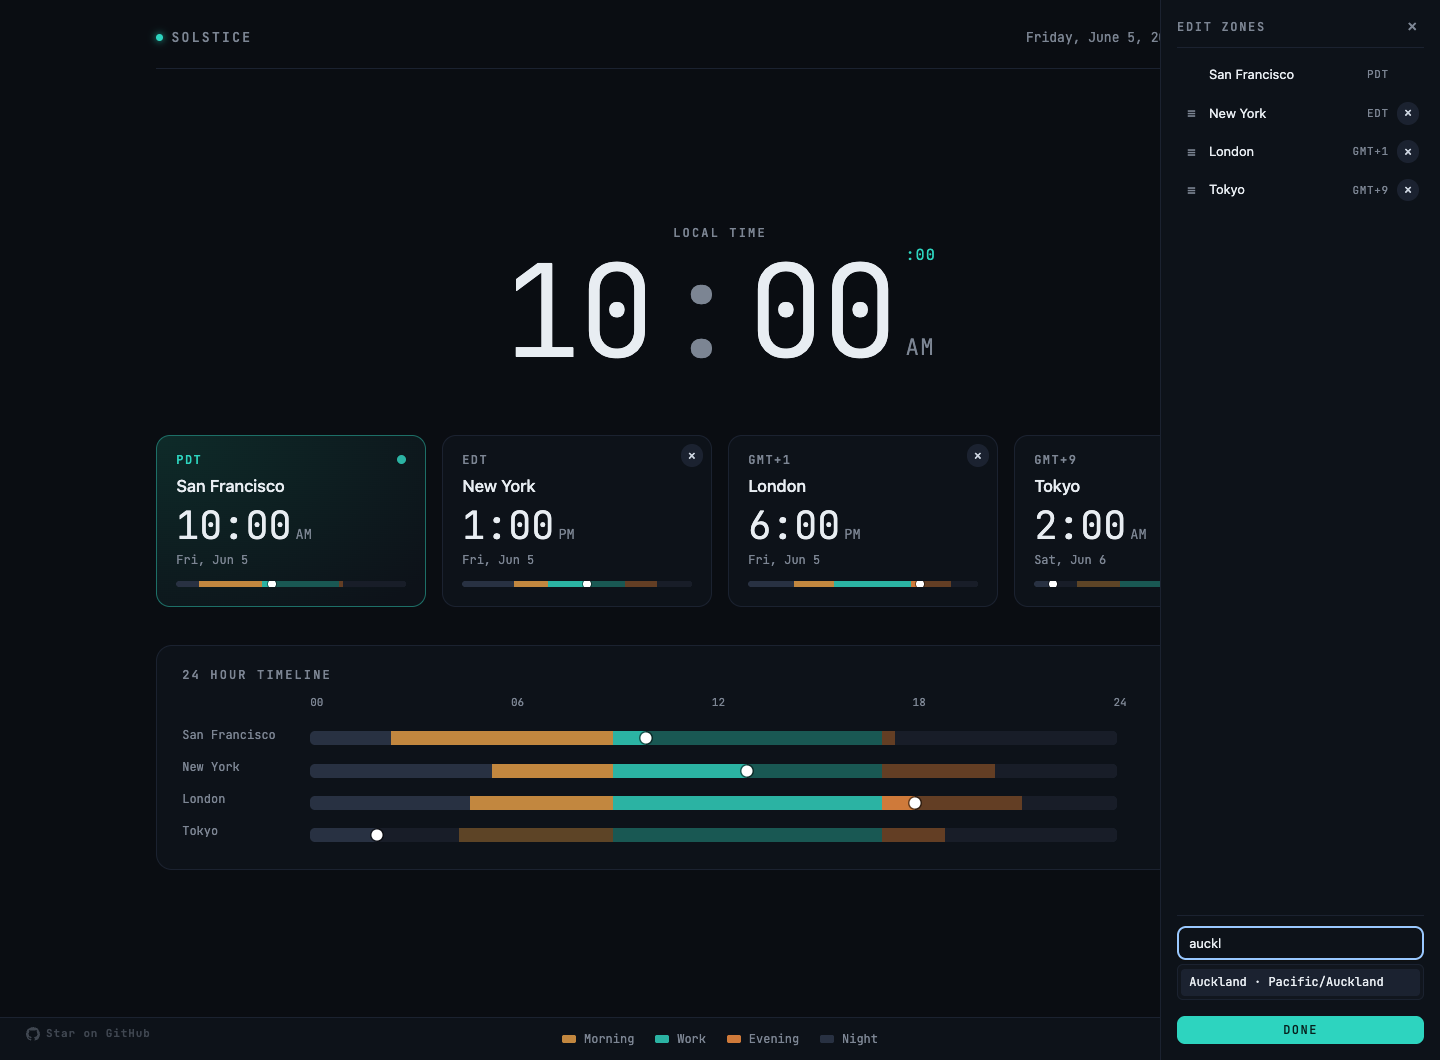
Task: Click the GitHub icon in the footer
Action: click(33, 1034)
